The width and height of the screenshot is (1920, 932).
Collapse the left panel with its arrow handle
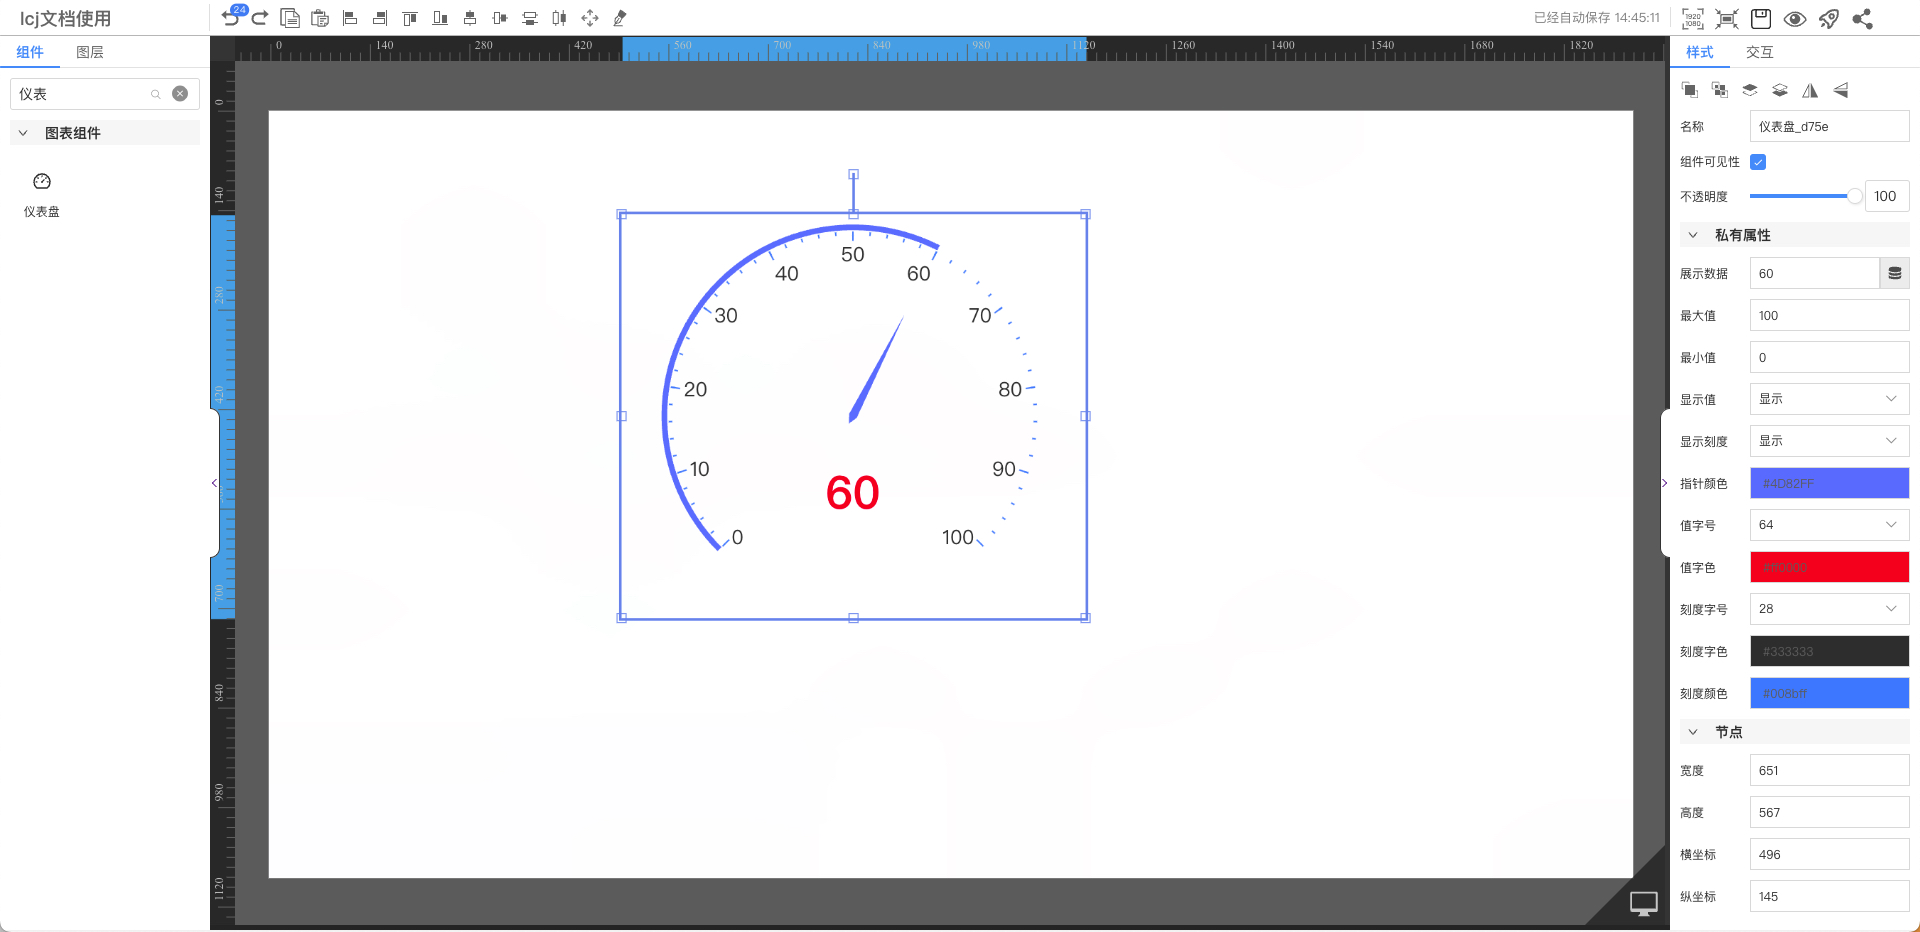(214, 483)
